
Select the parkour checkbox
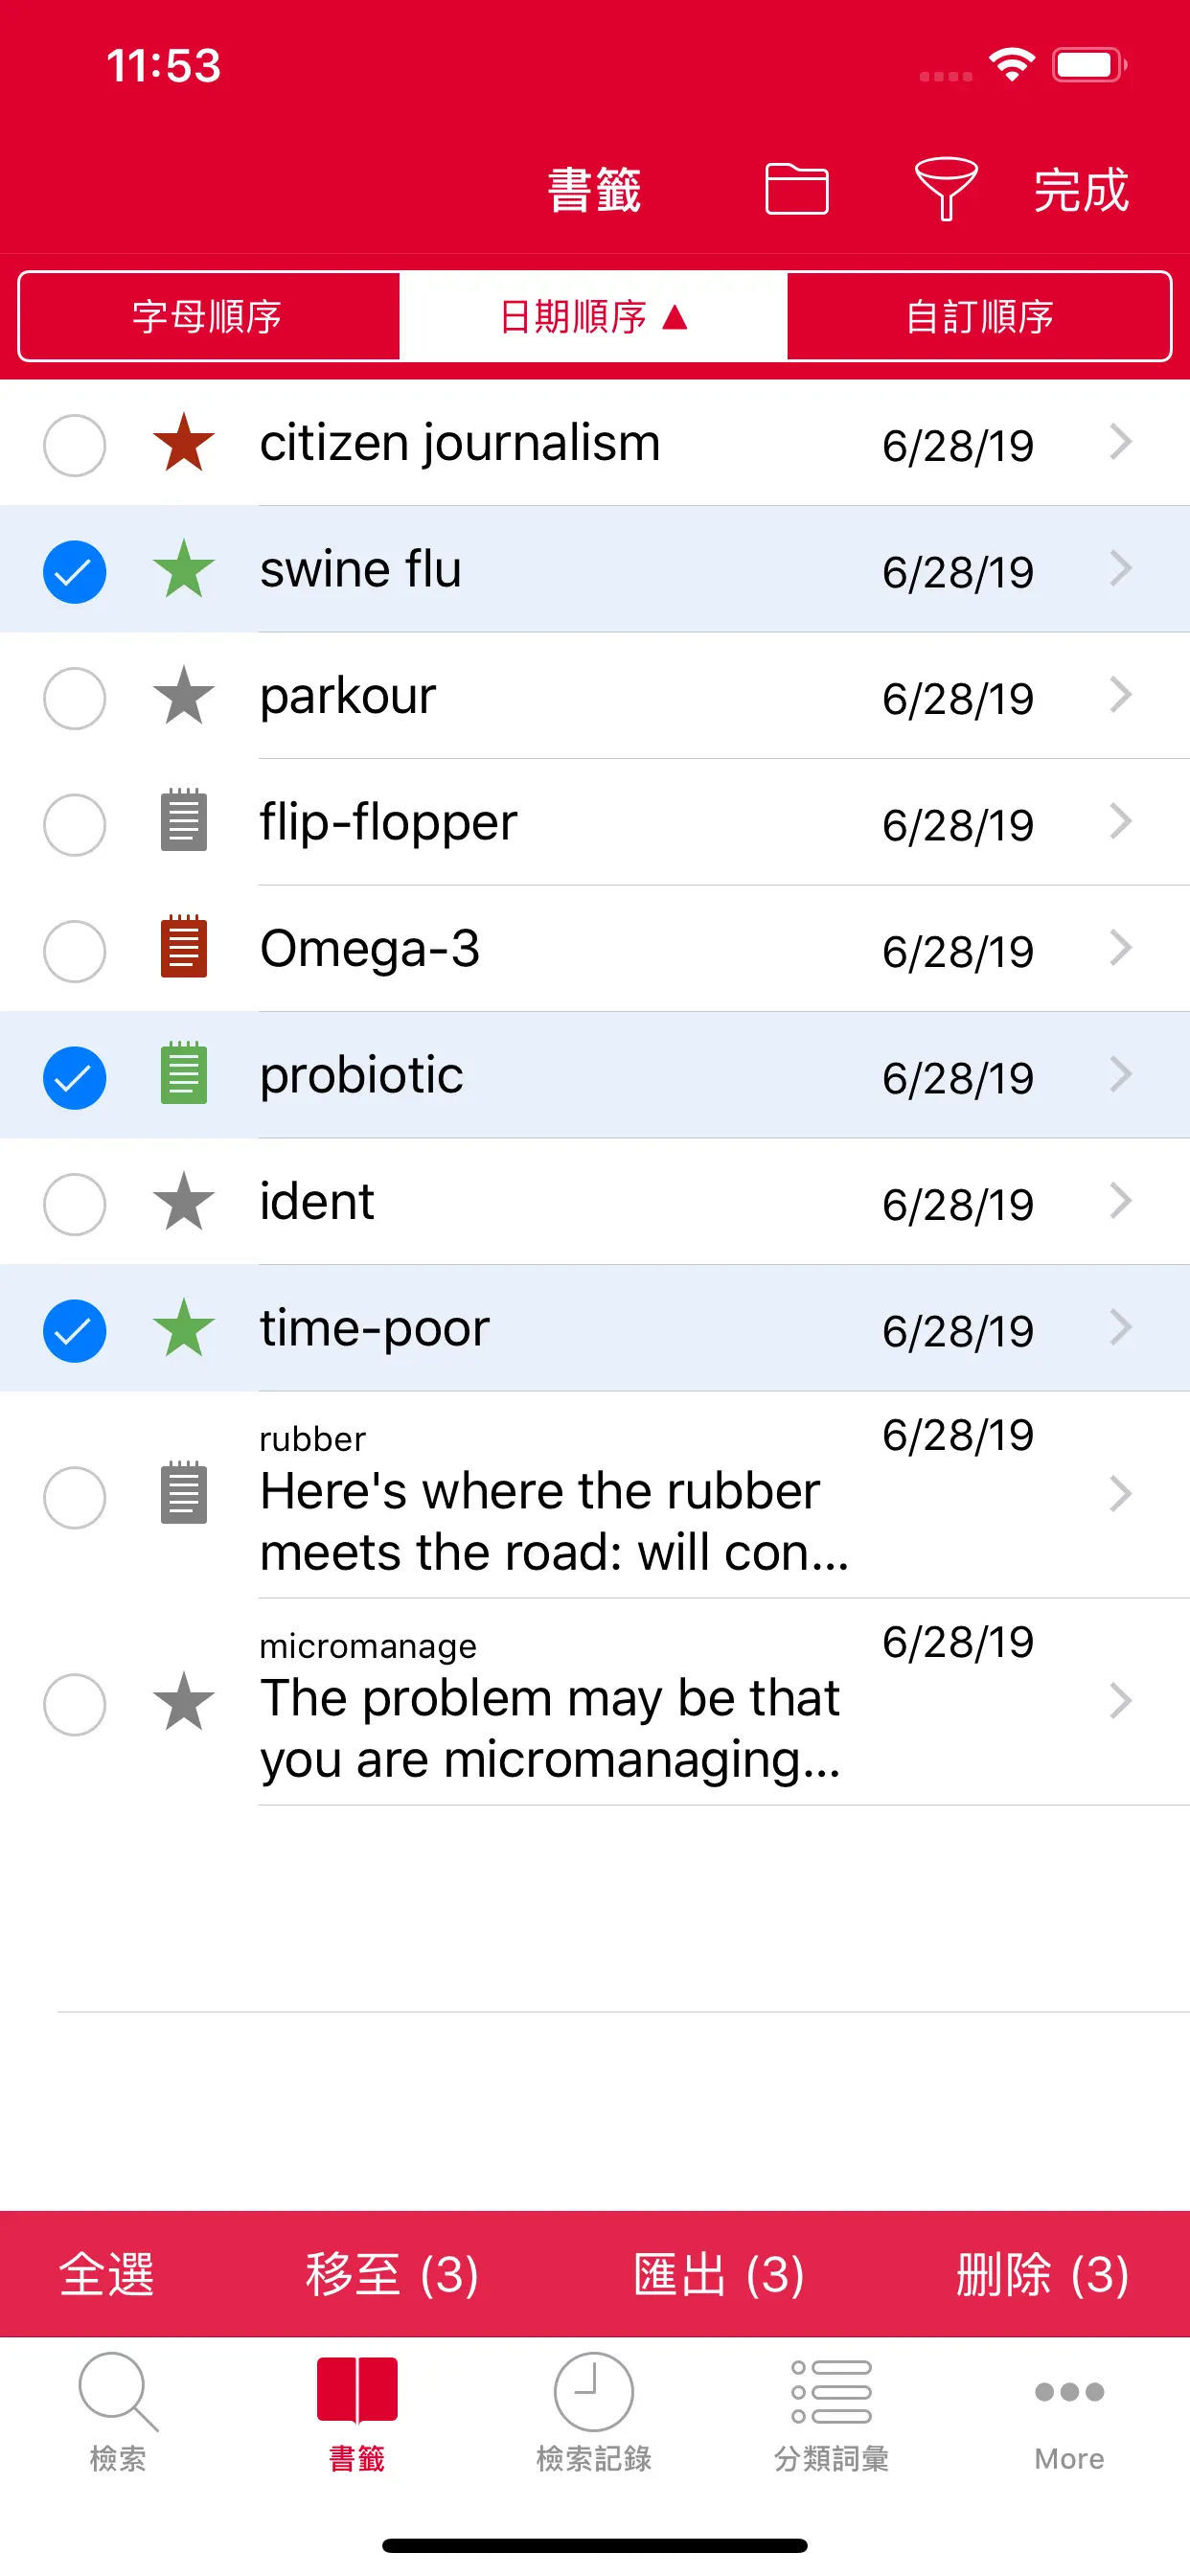pos(75,698)
